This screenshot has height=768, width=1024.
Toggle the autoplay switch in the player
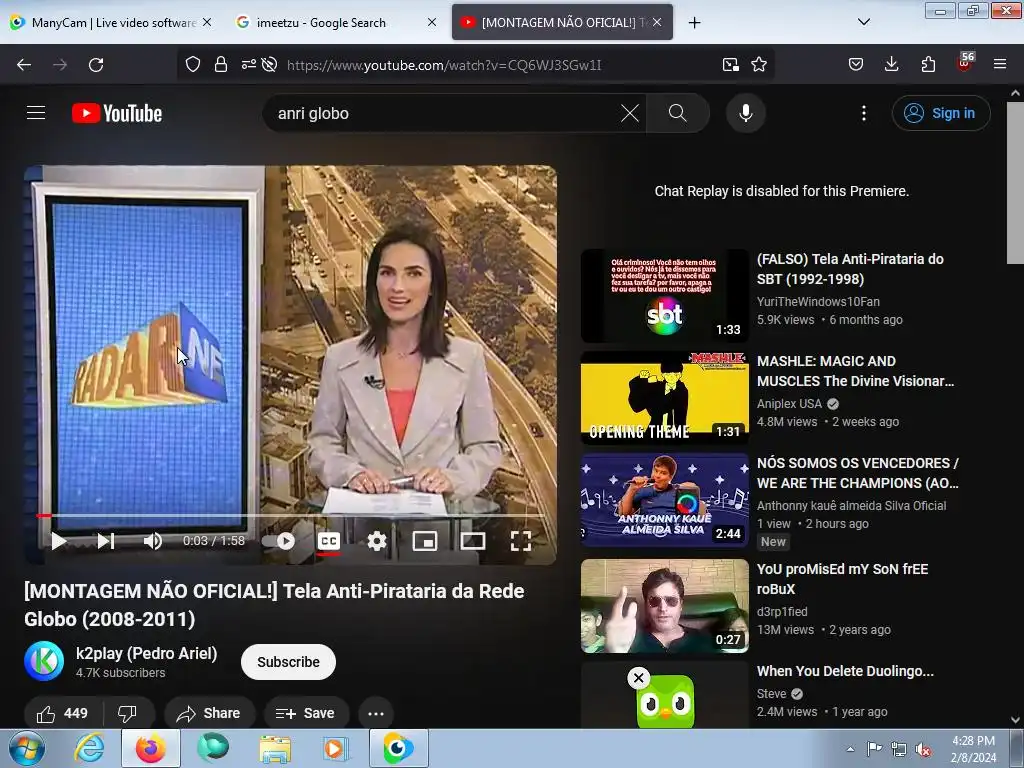point(279,541)
